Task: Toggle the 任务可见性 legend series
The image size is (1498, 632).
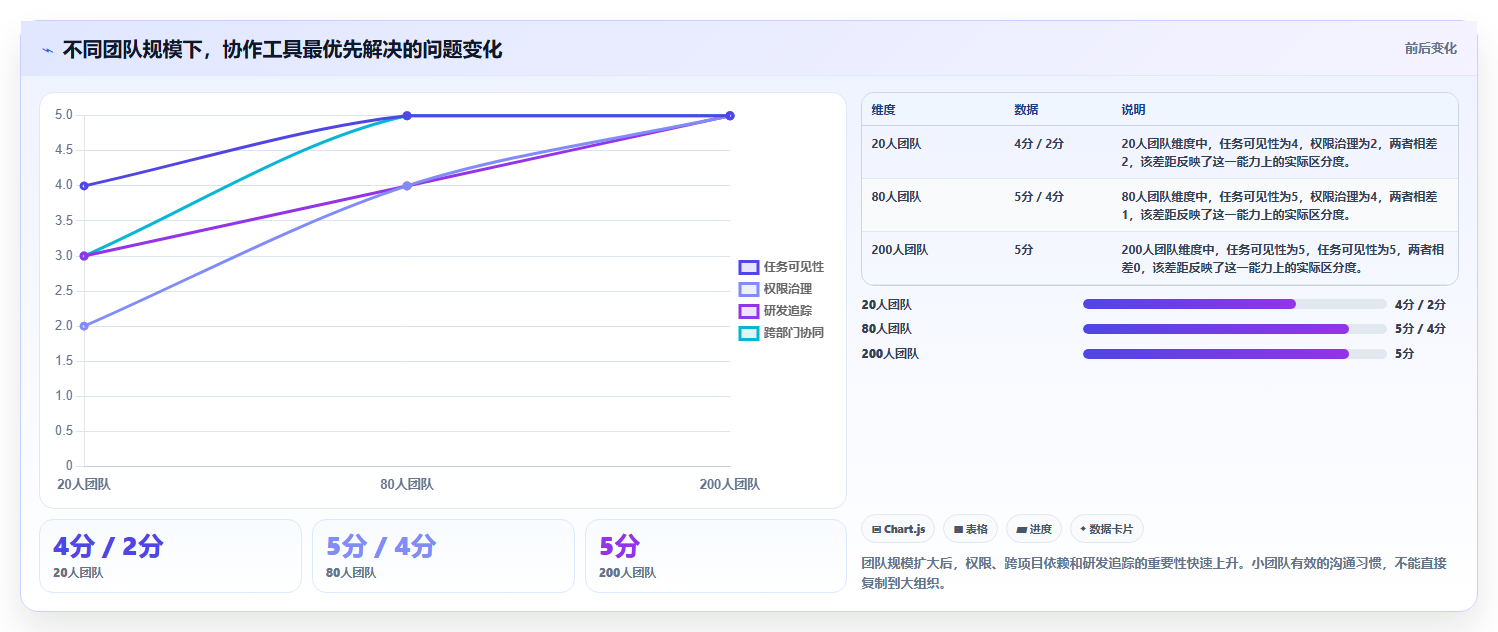Action: click(x=781, y=267)
